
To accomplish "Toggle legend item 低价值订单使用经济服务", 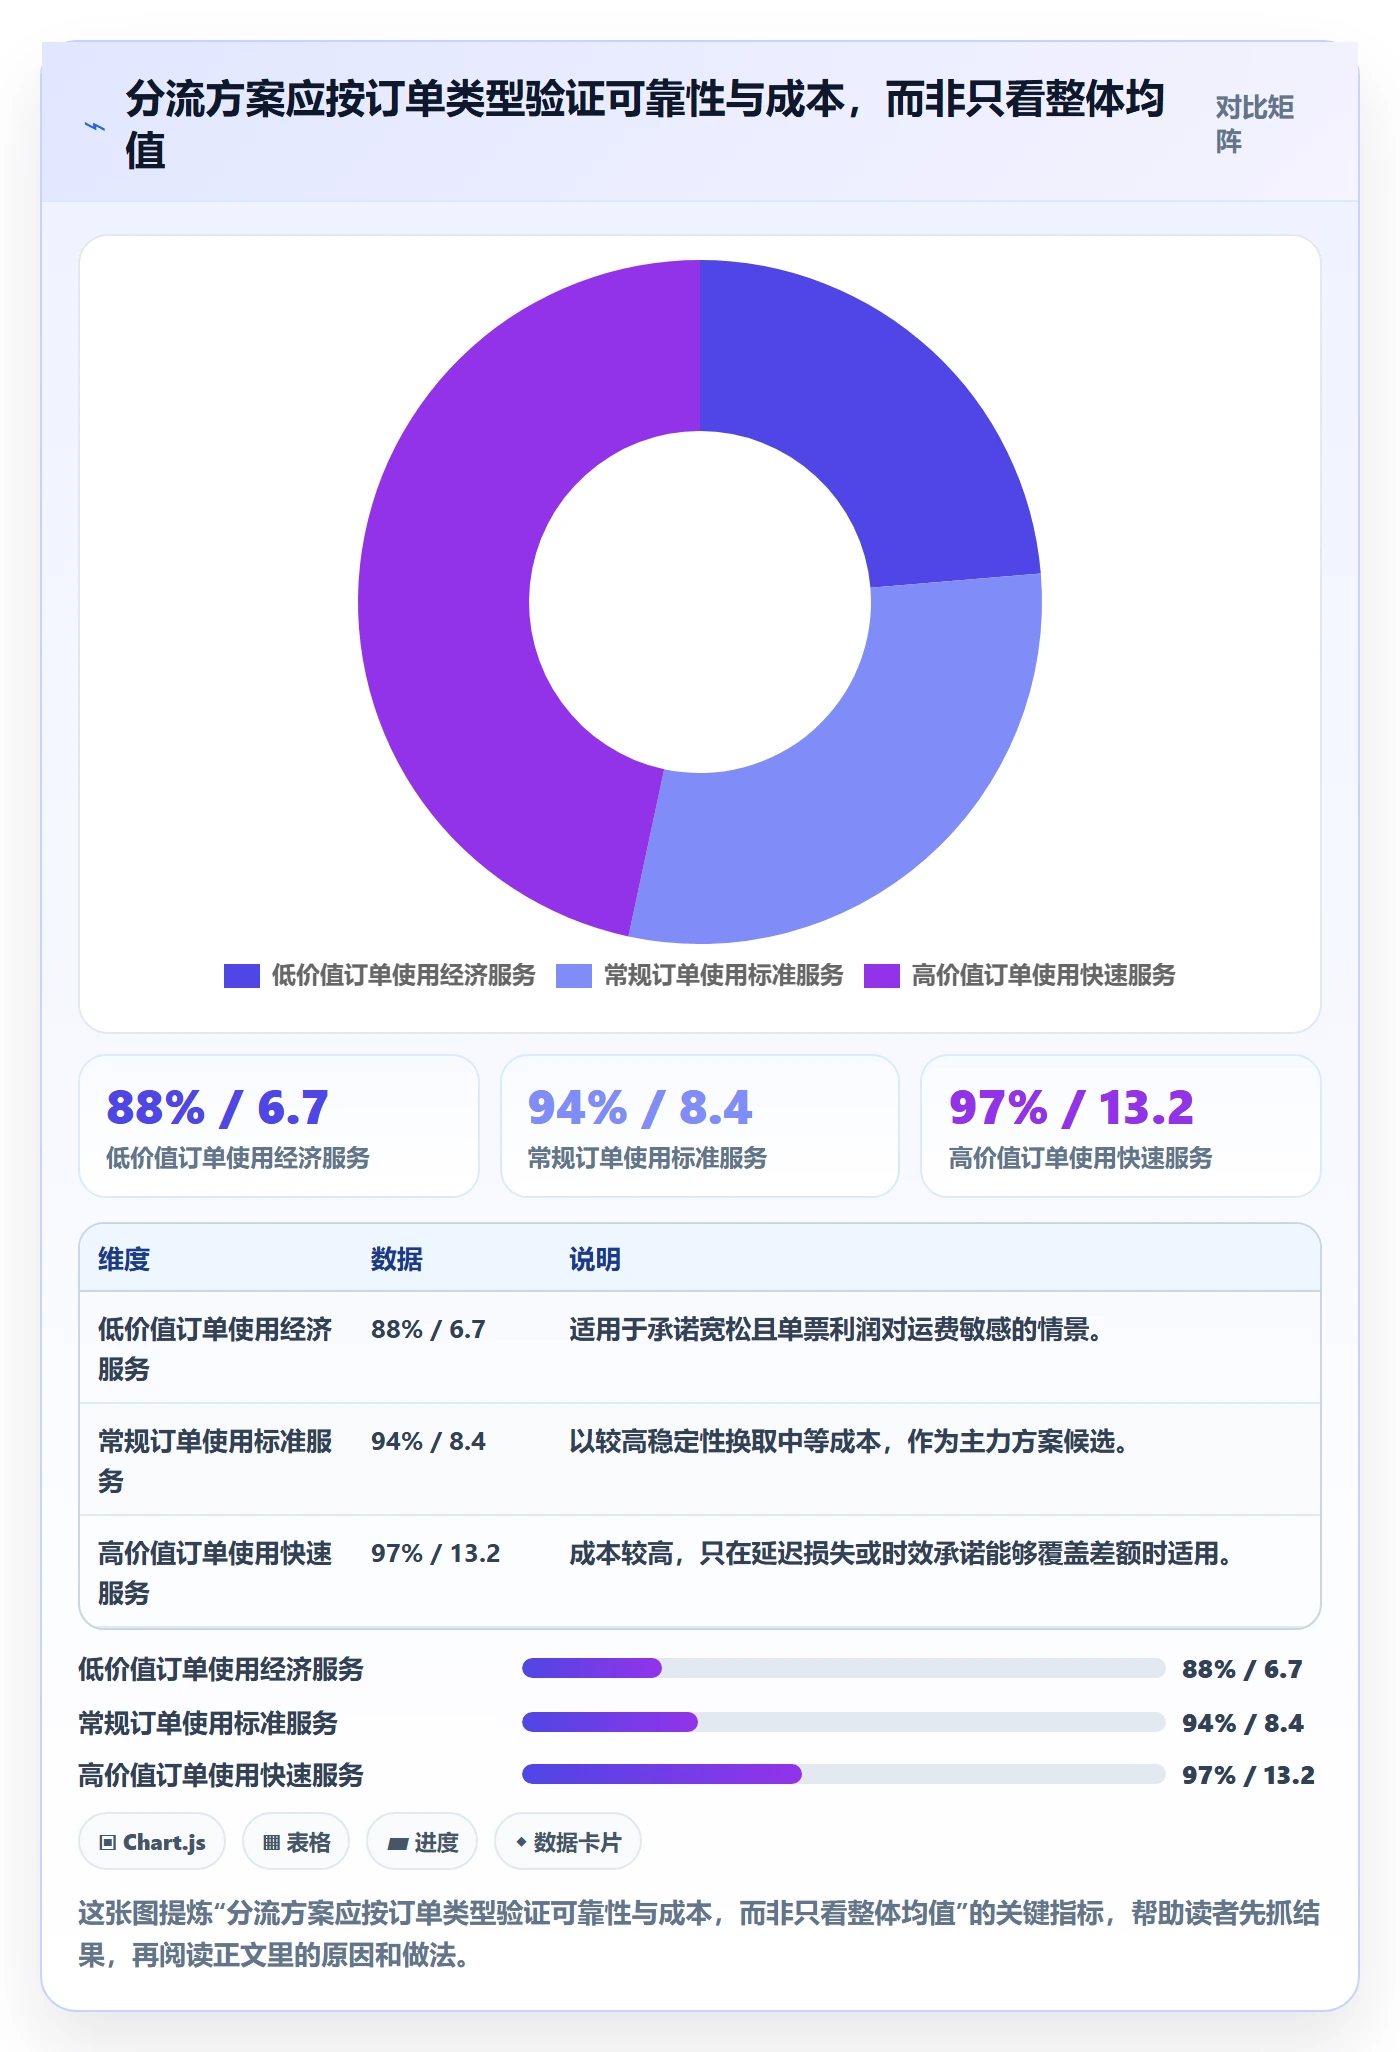I will [x=380, y=975].
